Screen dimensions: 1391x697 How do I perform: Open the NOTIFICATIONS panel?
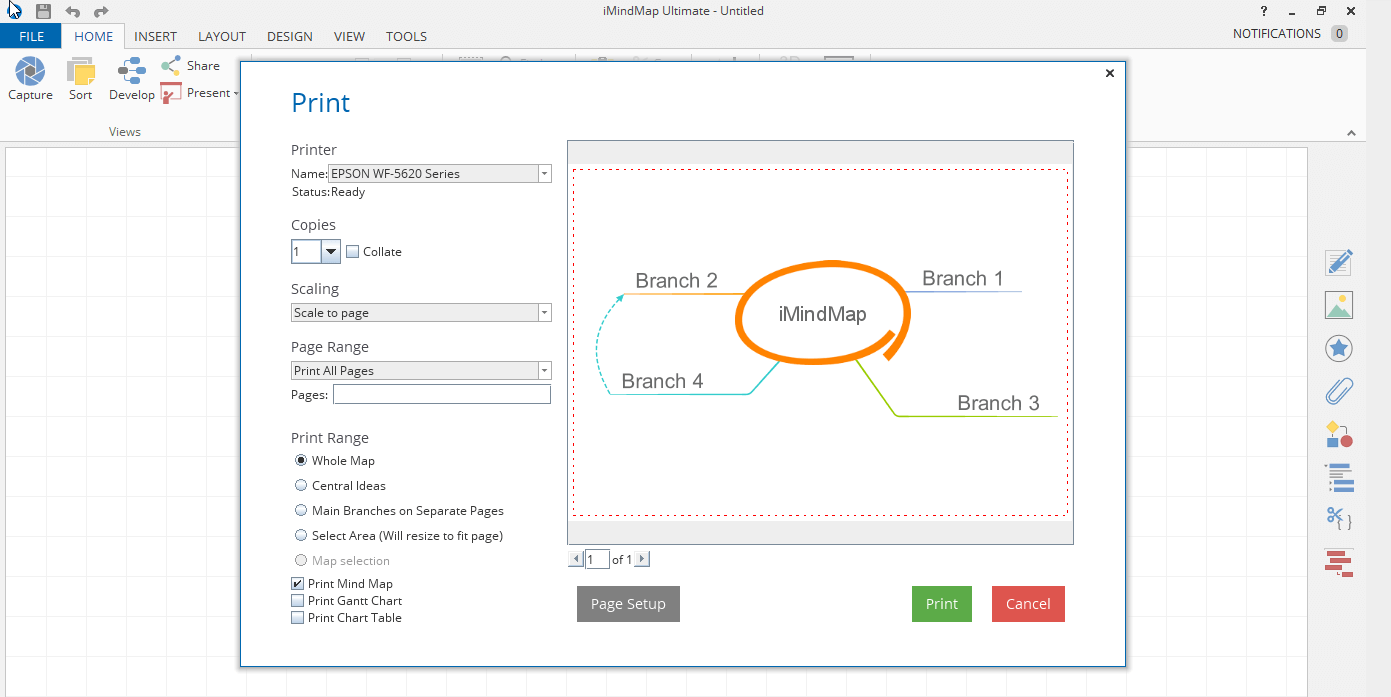pyautogui.click(x=1290, y=34)
